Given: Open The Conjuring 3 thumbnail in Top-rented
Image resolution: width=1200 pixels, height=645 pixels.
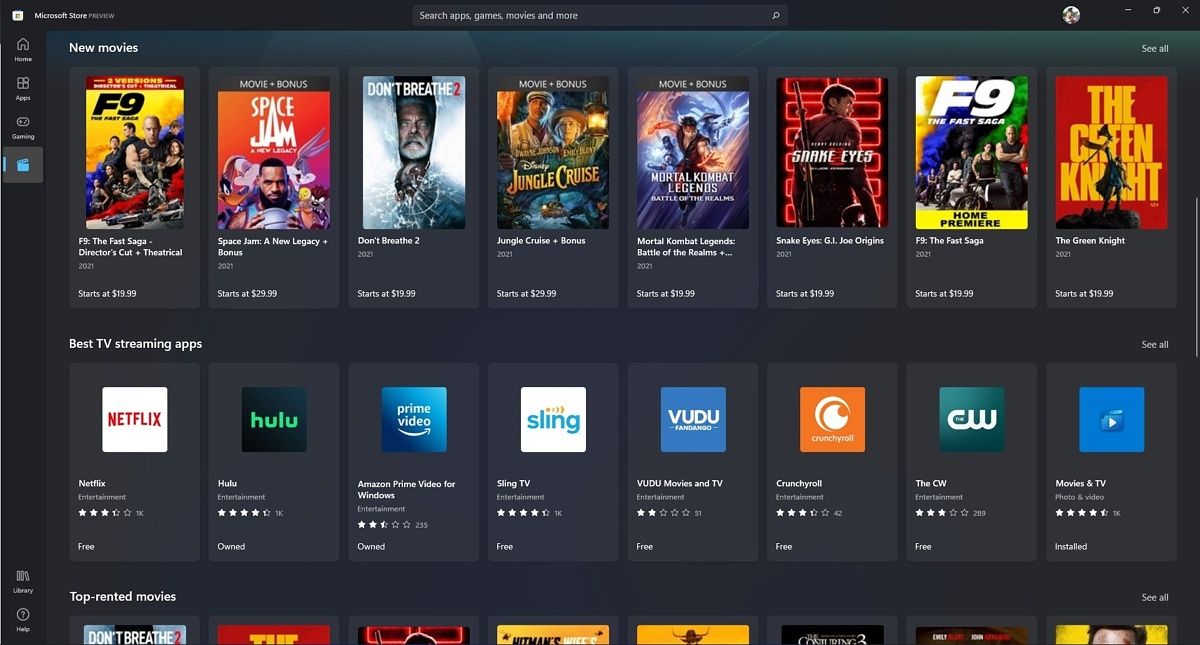Looking at the screenshot, I should click(832, 635).
